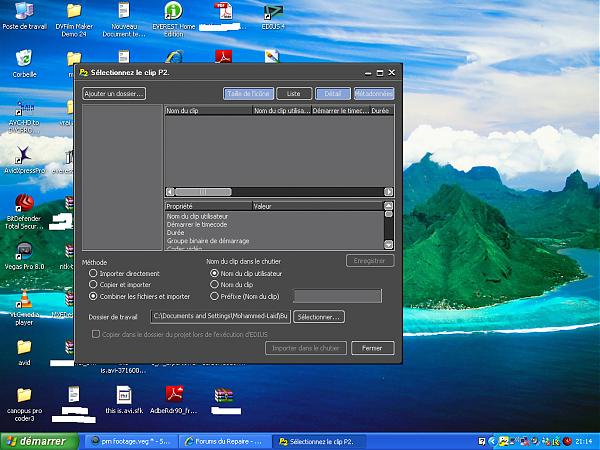Image resolution: width=600 pixels, height=450 pixels.
Task: Sort by Démarrer le timecode column header
Action: click(x=341, y=111)
